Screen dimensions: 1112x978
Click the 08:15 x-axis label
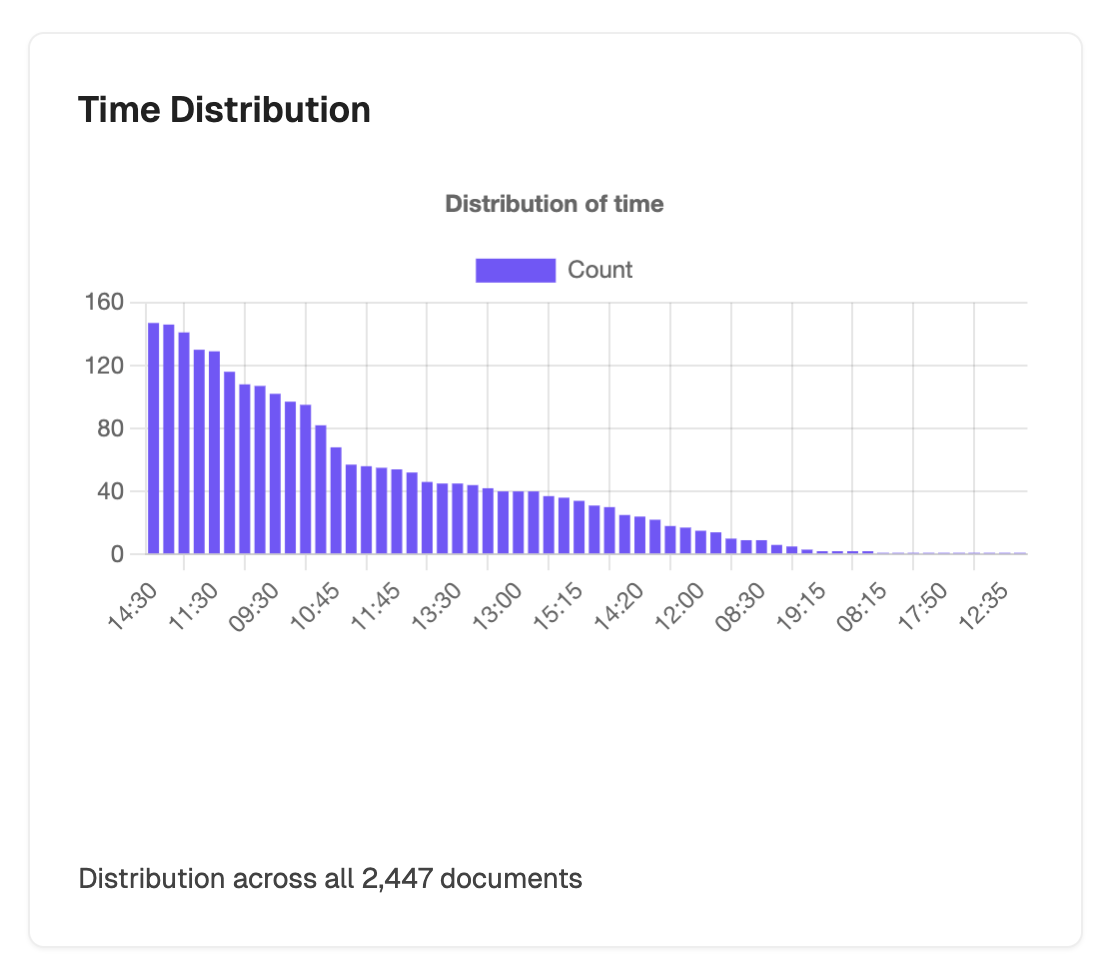tap(862, 606)
